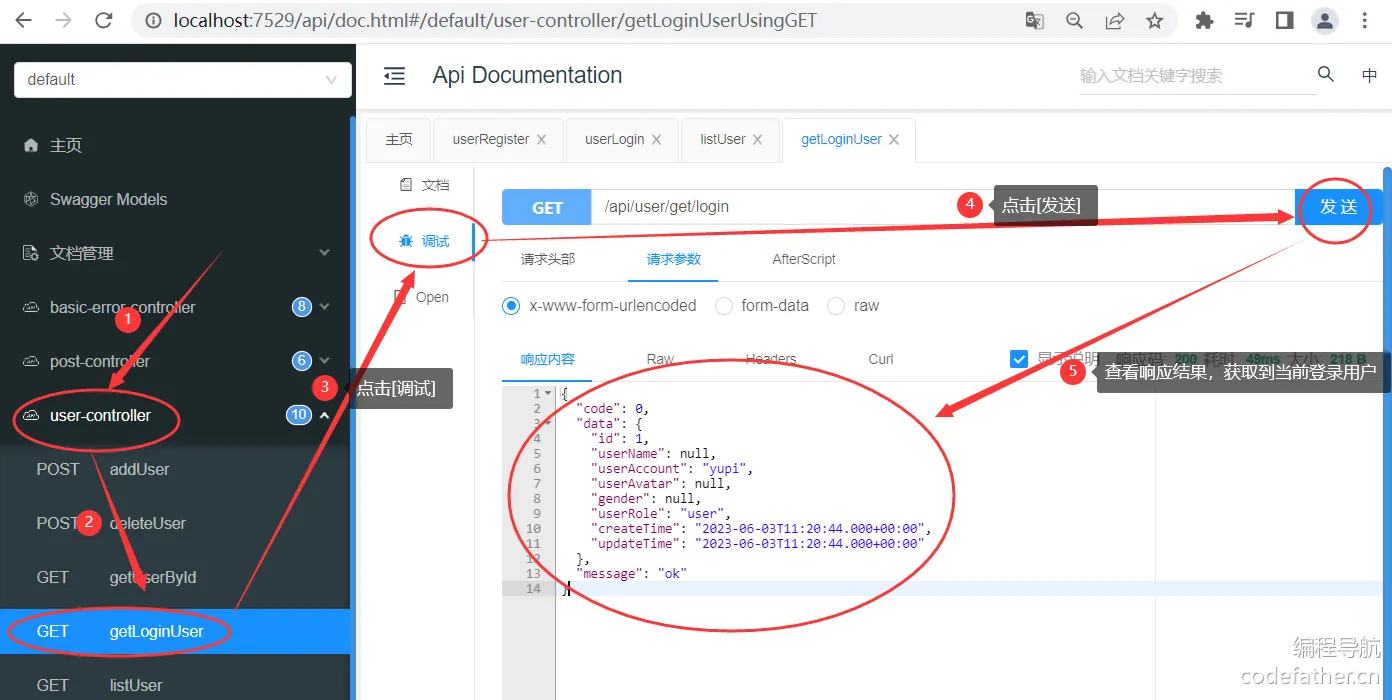The image size is (1392, 700).
Task: Close the userLogin tab
Action: pos(656,140)
